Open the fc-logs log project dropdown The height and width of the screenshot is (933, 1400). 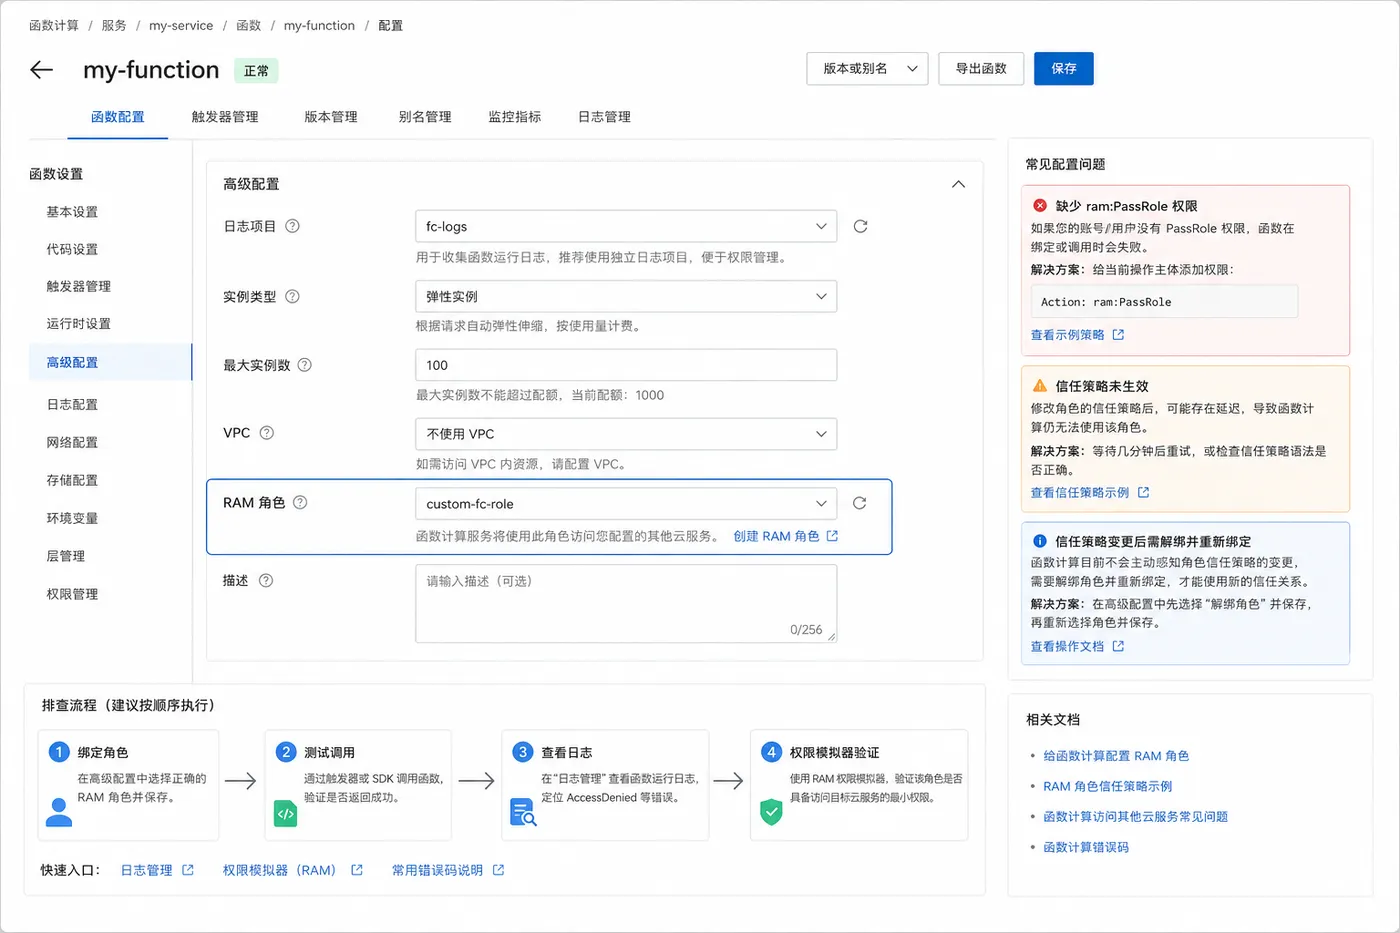(x=626, y=227)
